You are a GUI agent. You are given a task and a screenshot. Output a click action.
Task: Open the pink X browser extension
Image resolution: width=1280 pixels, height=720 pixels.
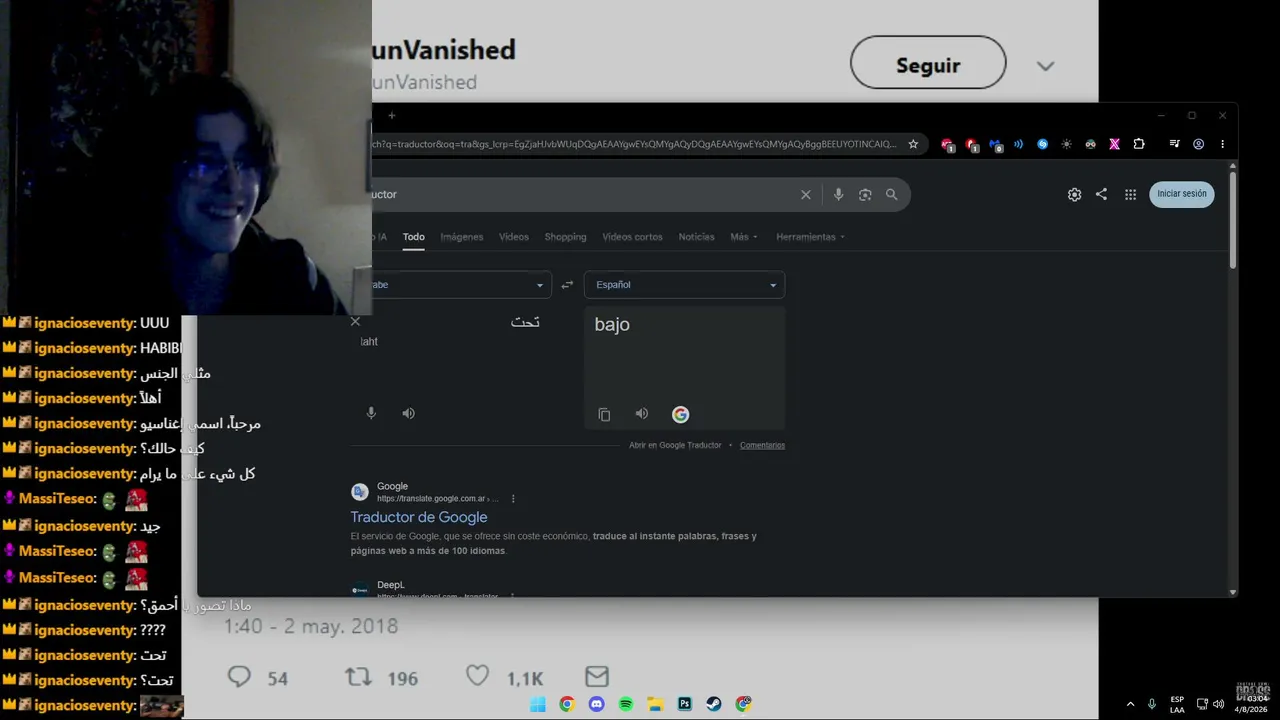[x=1114, y=144]
